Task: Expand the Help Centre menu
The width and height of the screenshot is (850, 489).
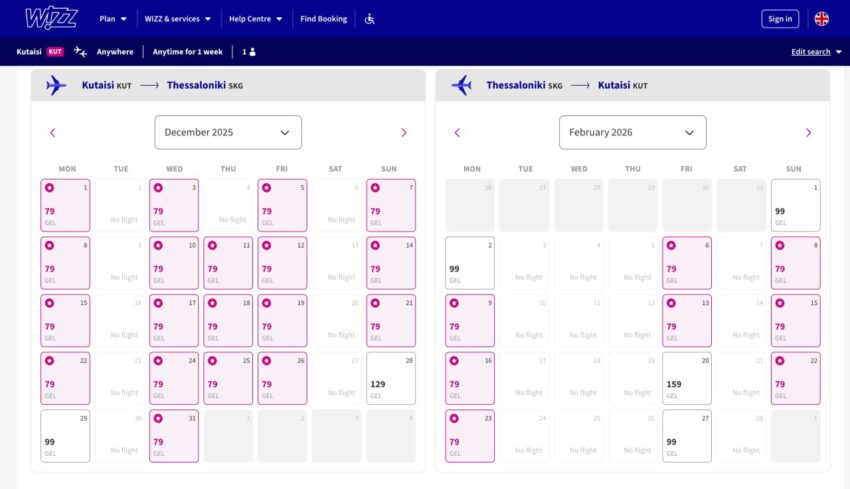Action: pos(255,18)
